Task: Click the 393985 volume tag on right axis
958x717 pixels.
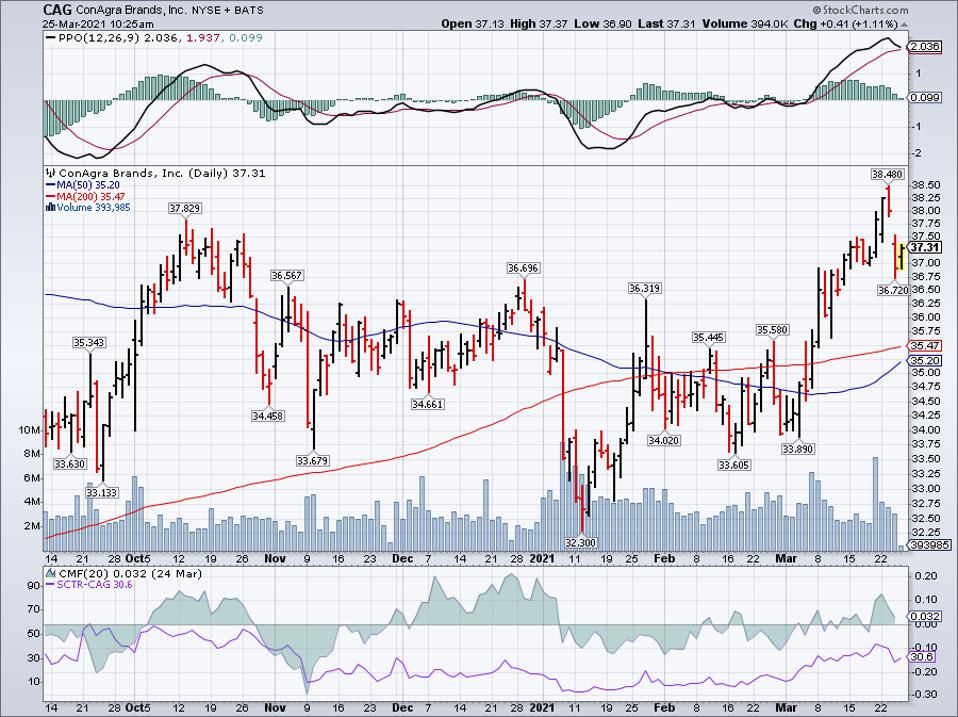Action: [927, 545]
